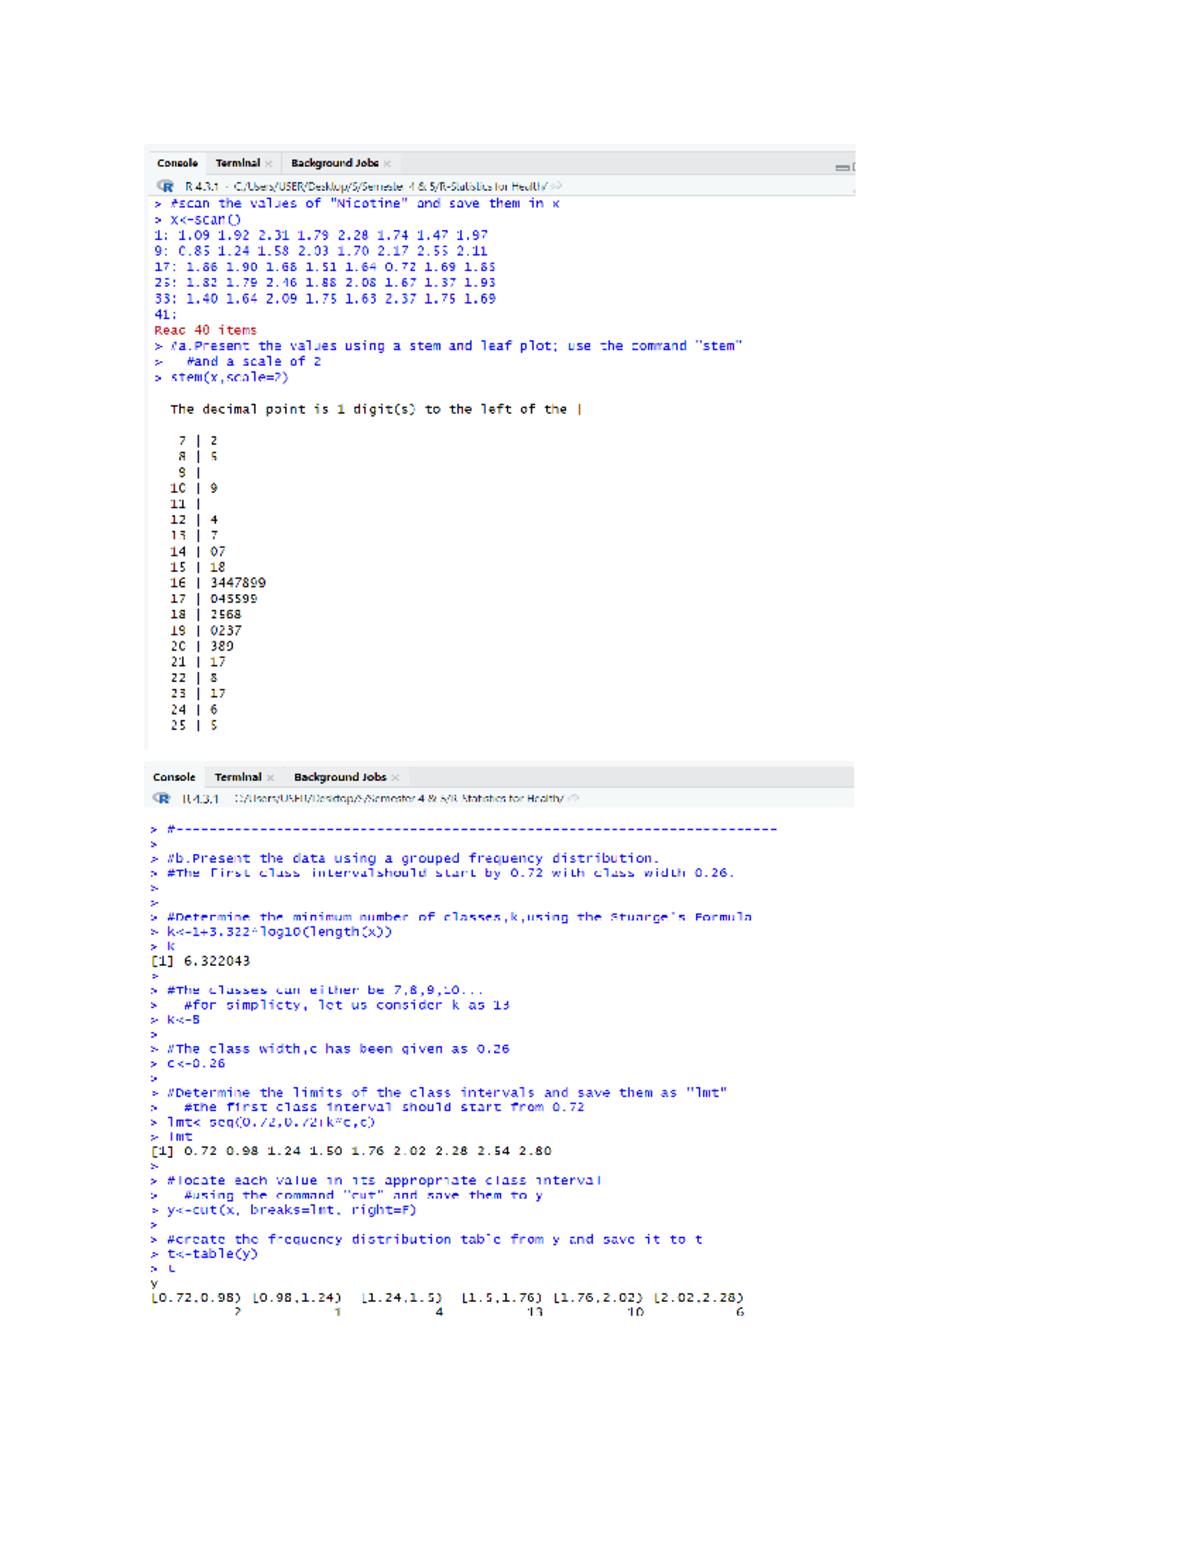
Task: Click the R logo icon in lower Console pane
Action: pos(161,798)
